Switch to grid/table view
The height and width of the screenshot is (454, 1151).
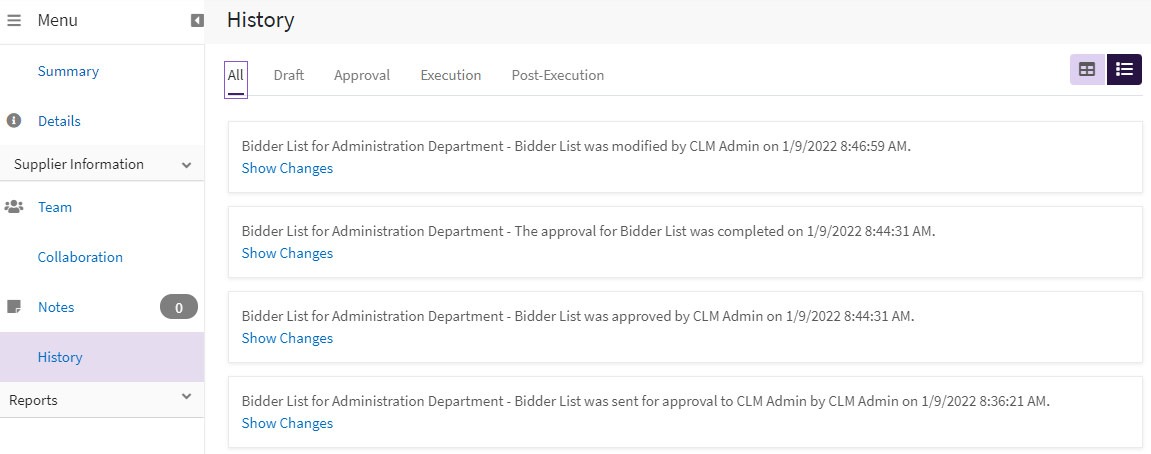pos(1087,69)
